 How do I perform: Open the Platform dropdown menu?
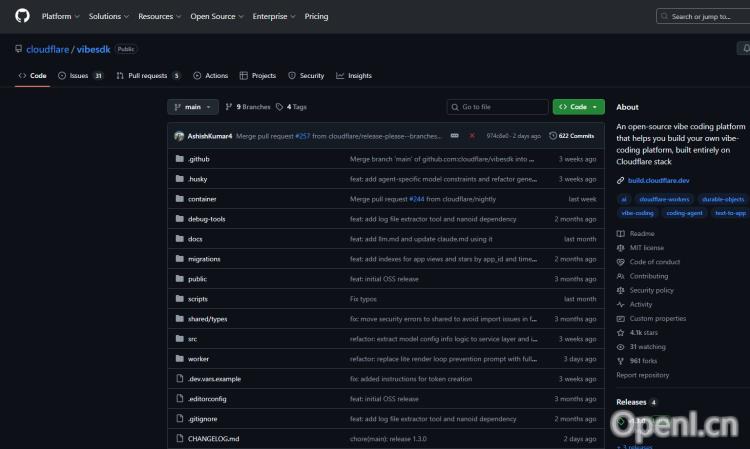click(60, 16)
